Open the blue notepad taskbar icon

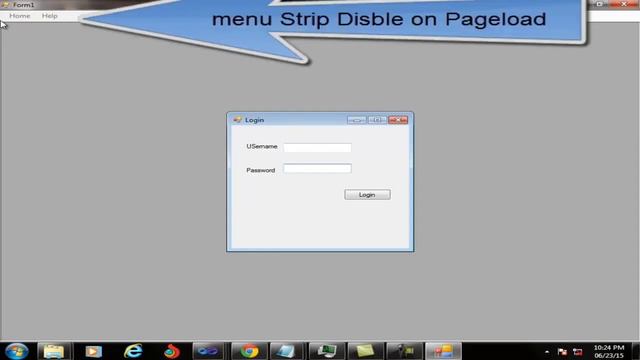(x=286, y=351)
